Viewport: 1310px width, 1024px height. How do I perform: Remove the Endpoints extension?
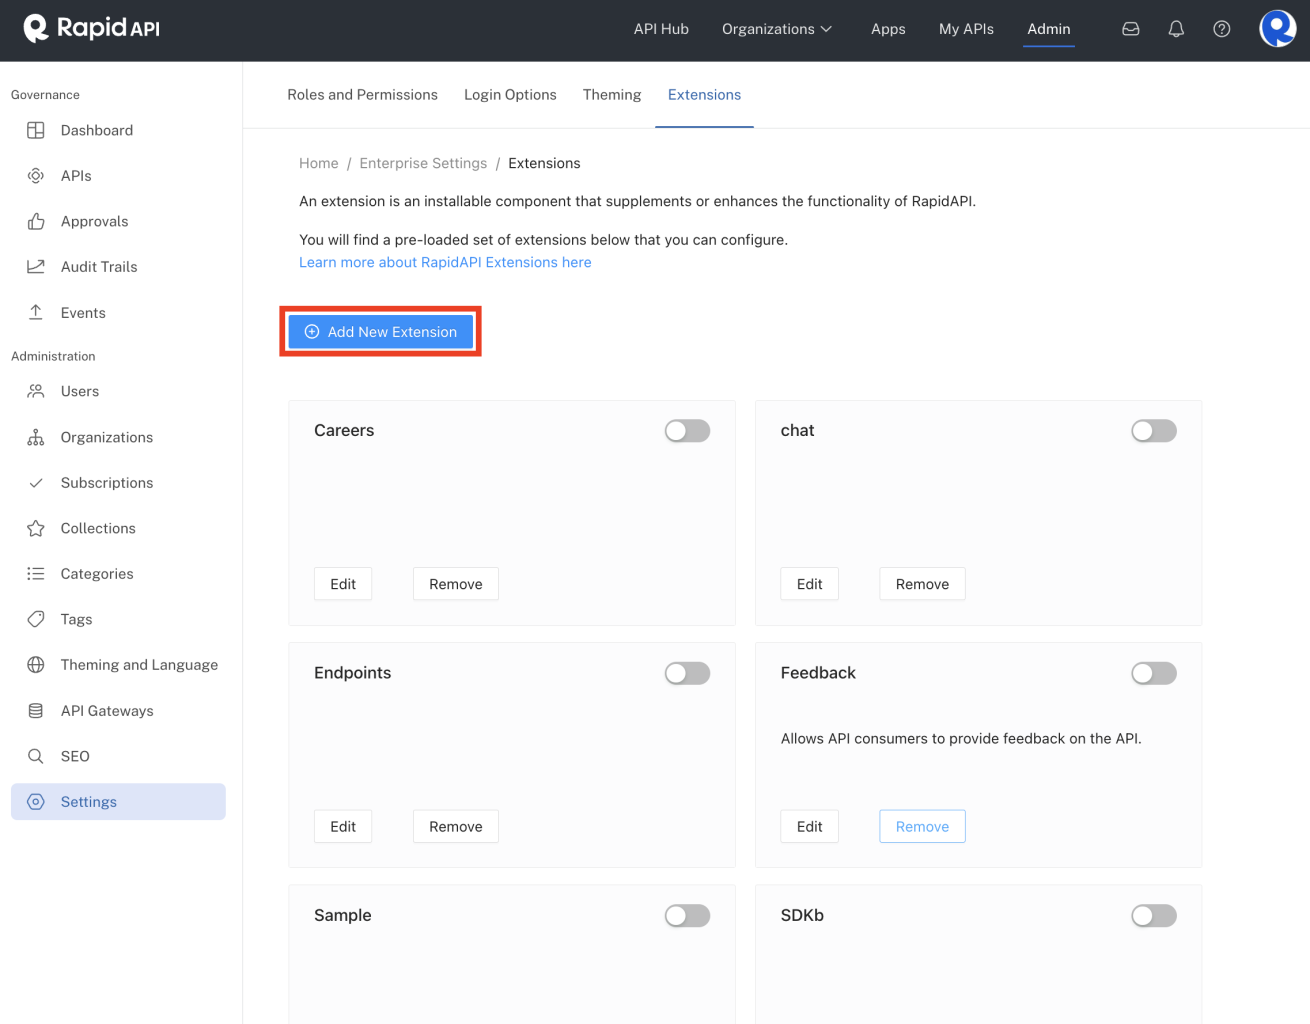pyautogui.click(x=456, y=827)
